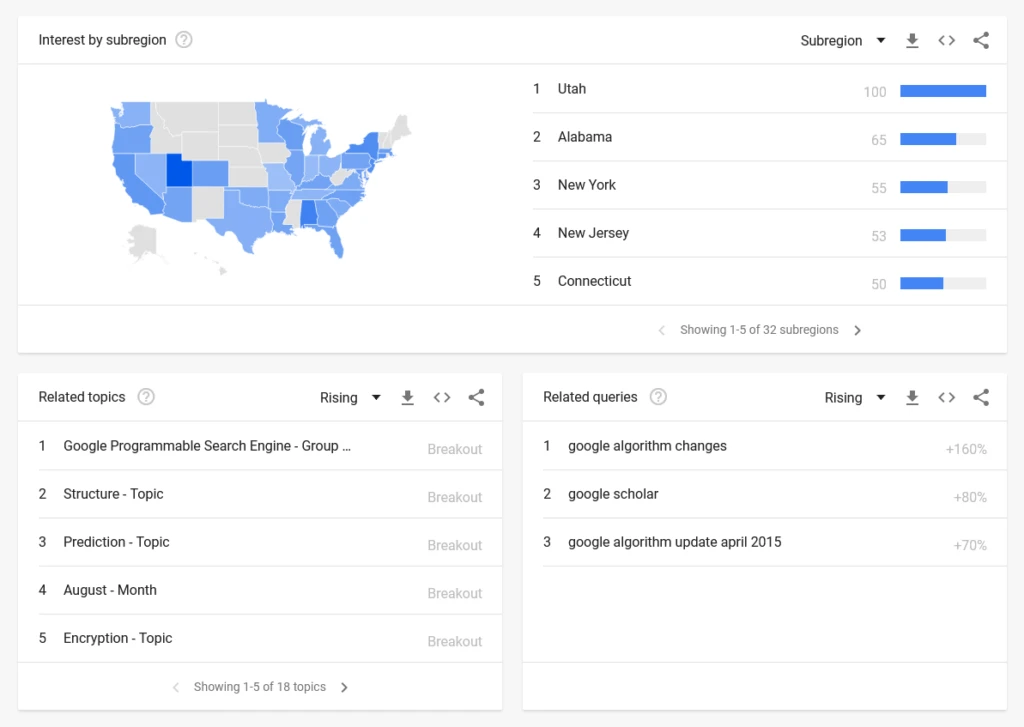Open Rising dropdown in Related queries
Screen dimensions: 1024x727
point(855,398)
